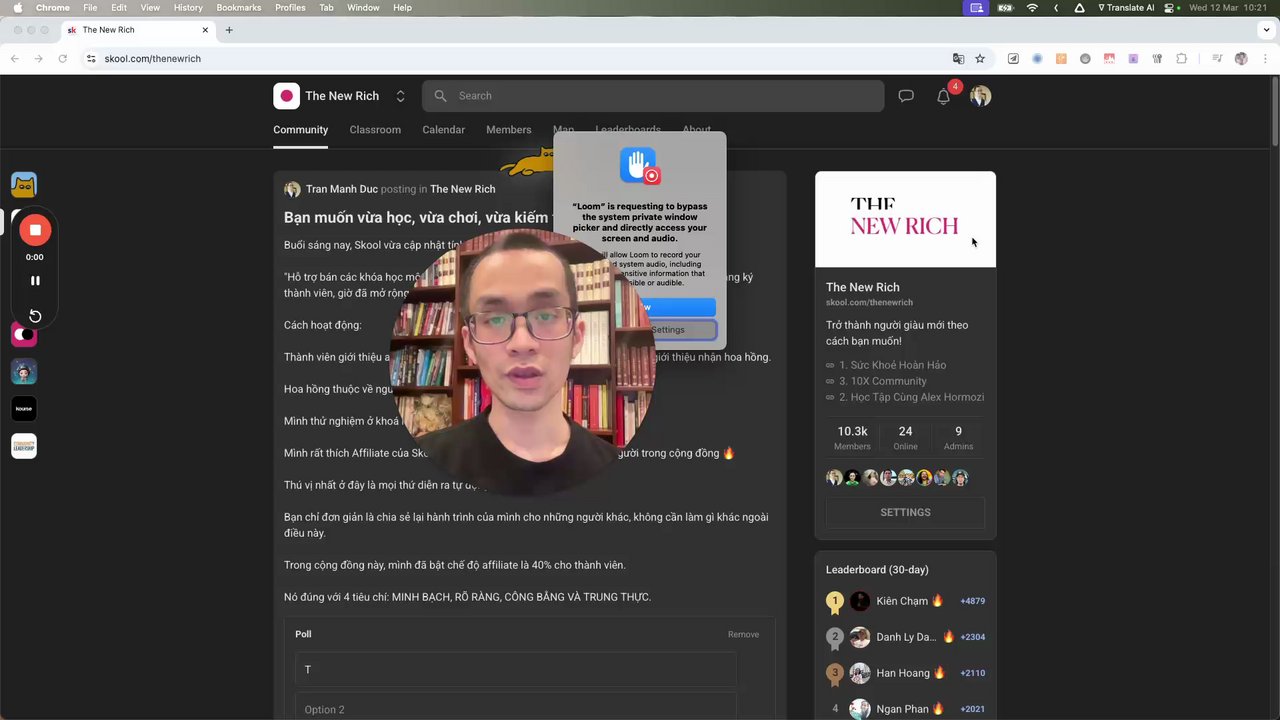Click The New Rich category link in post
Image resolution: width=1280 pixels, height=720 pixels.
tap(462, 189)
